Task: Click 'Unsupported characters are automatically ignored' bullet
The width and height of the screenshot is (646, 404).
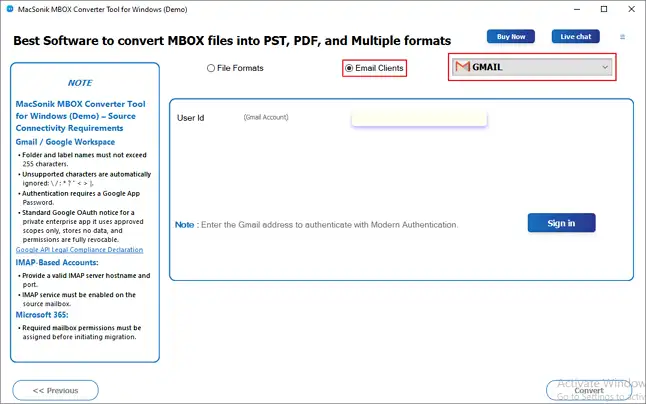Action: coord(86,179)
